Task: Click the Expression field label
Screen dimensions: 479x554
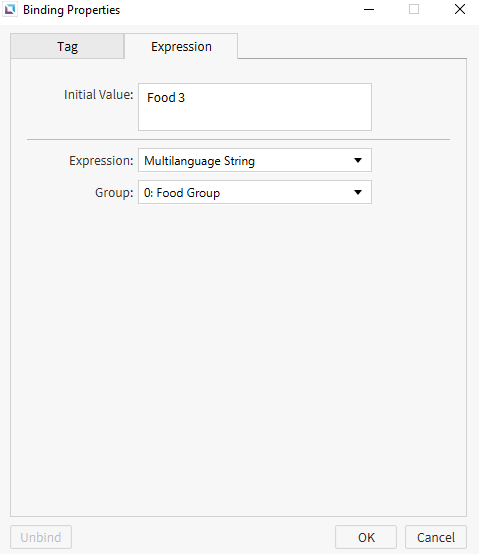Action: 101,161
